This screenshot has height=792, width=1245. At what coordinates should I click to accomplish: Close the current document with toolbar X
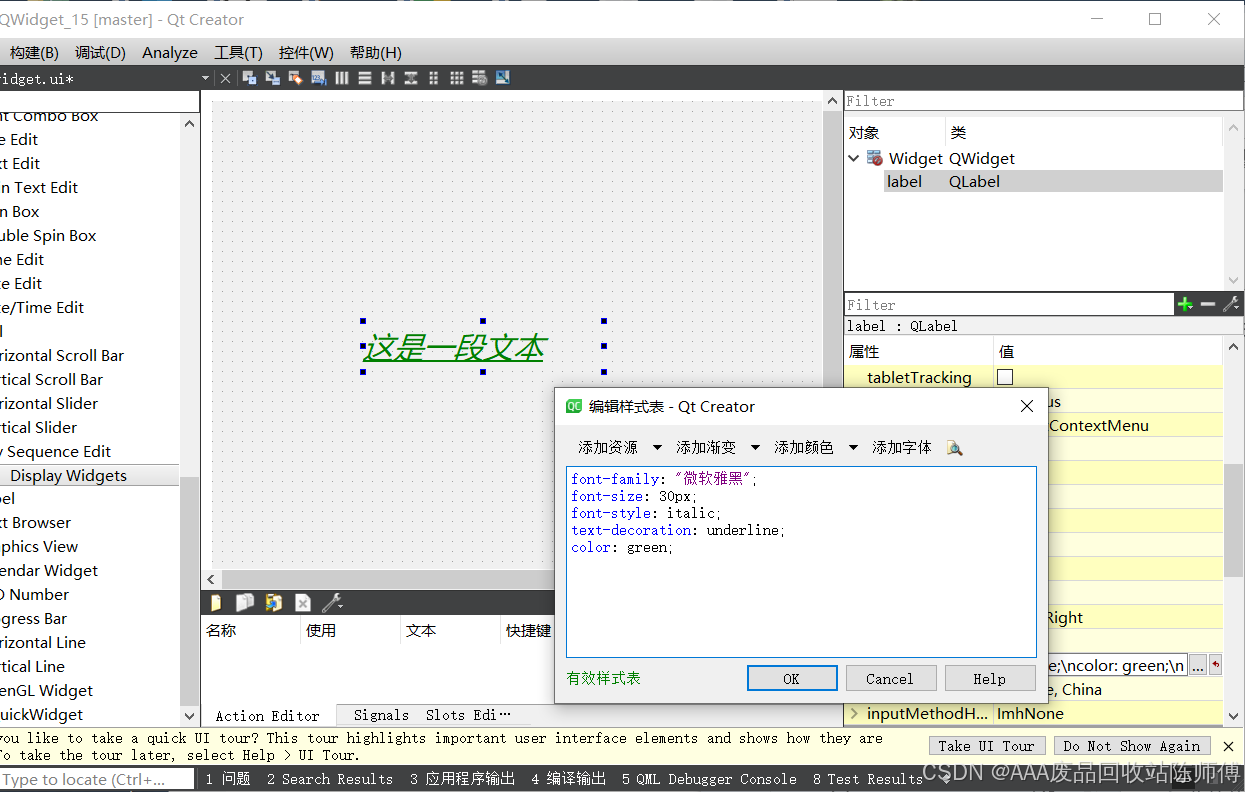pyautogui.click(x=225, y=78)
